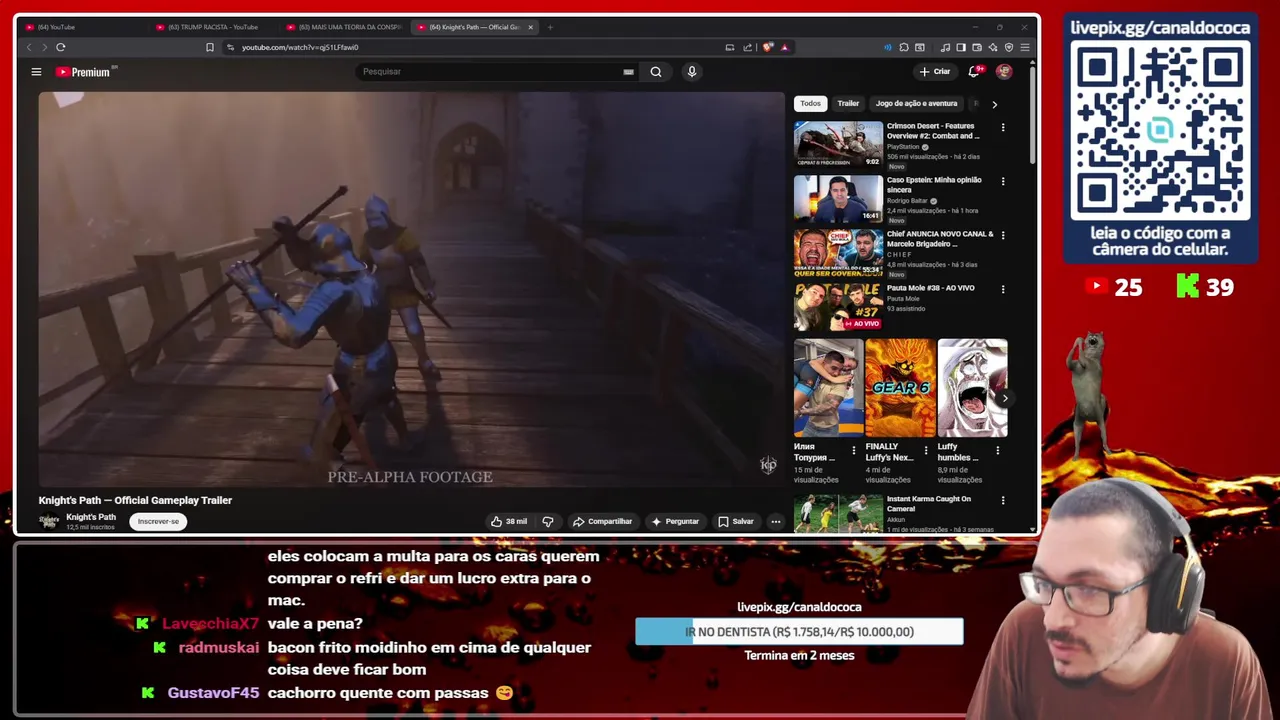The image size is (1280, 720).
Task: Show next Shorts with the carousel arrow
Action: pyautogui.click(x=1004, y=398)
